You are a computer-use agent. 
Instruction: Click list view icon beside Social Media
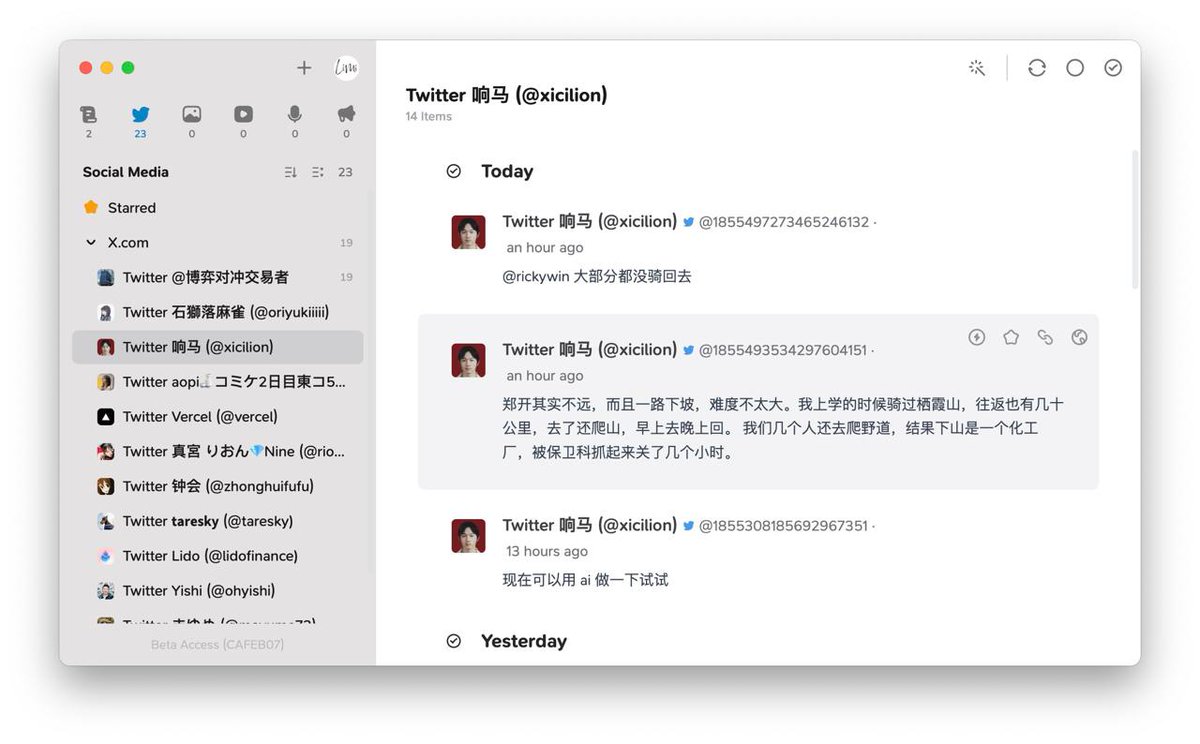coord(318,172)
